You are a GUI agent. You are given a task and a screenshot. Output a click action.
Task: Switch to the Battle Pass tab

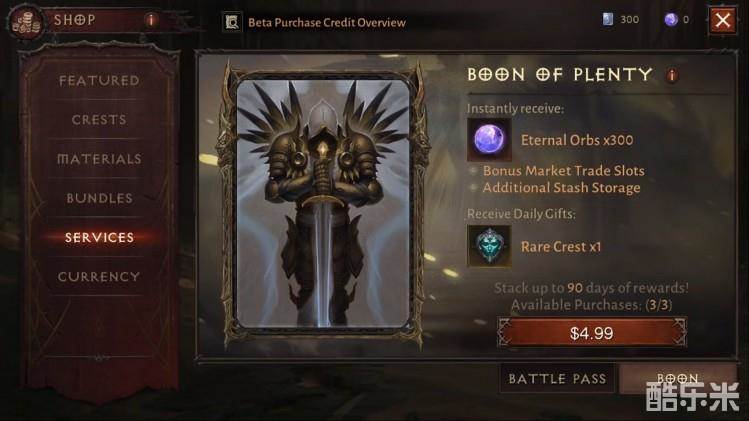(557, 378)
